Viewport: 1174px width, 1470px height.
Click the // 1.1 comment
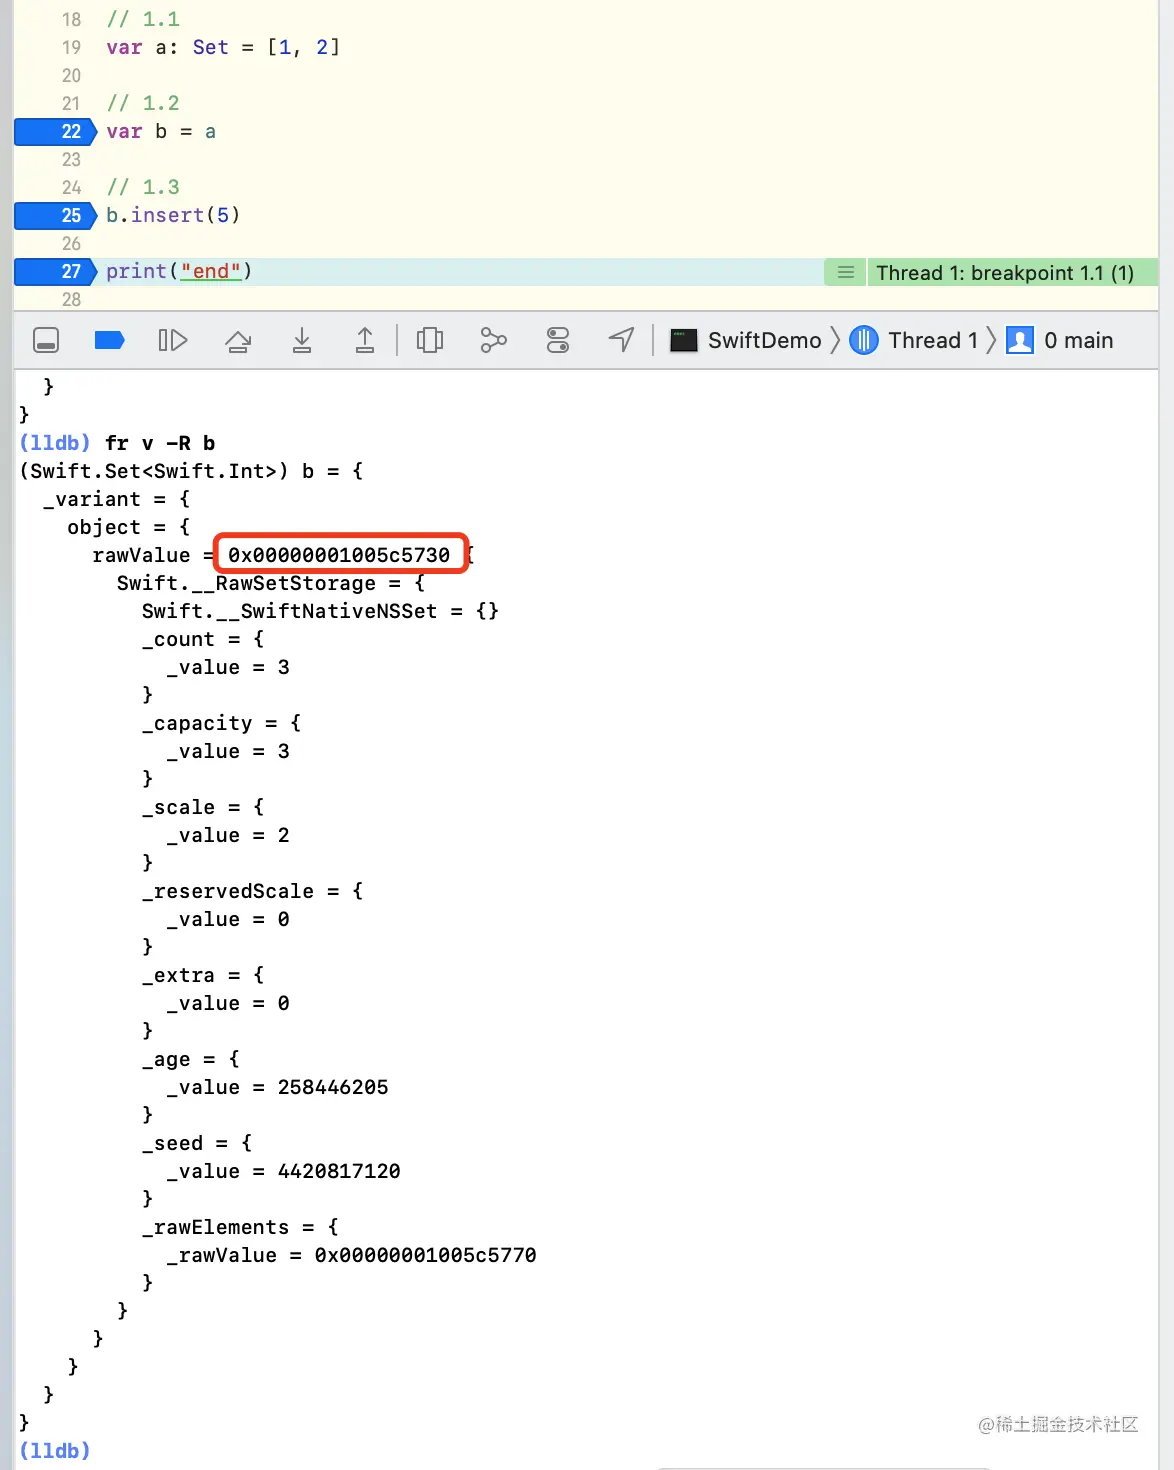tap(143, 20)
